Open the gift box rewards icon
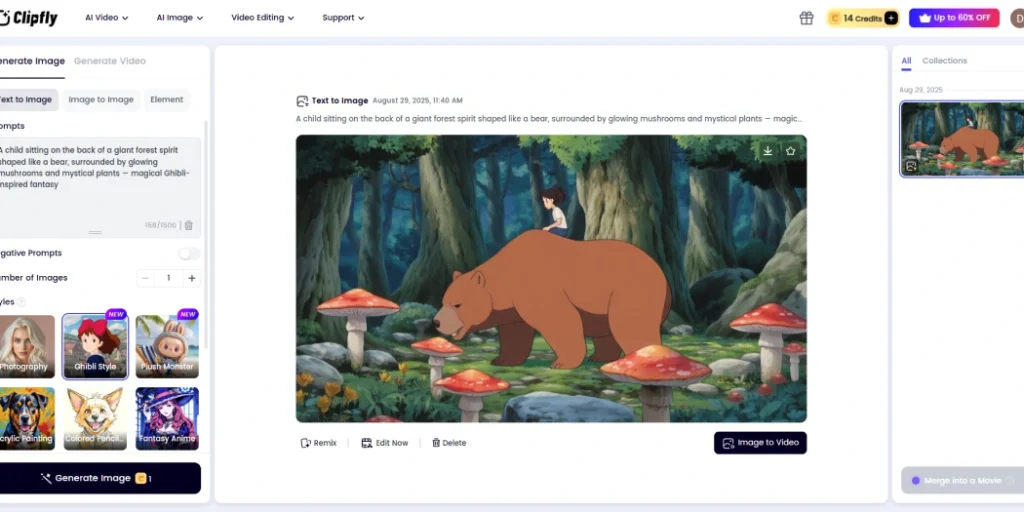This screenshot has width=1024, height=512. (806, 18)
